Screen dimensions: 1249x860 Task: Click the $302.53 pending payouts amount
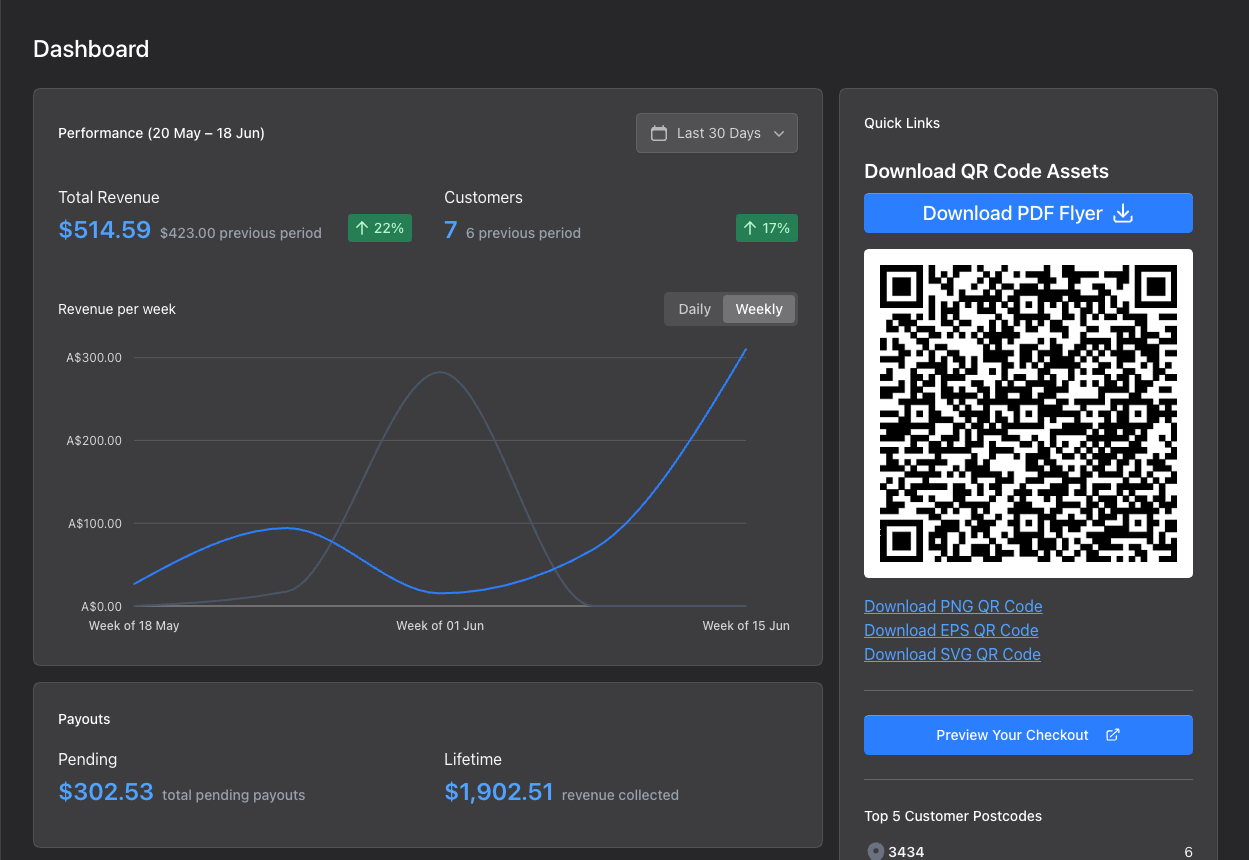click(x=106, y=792)
